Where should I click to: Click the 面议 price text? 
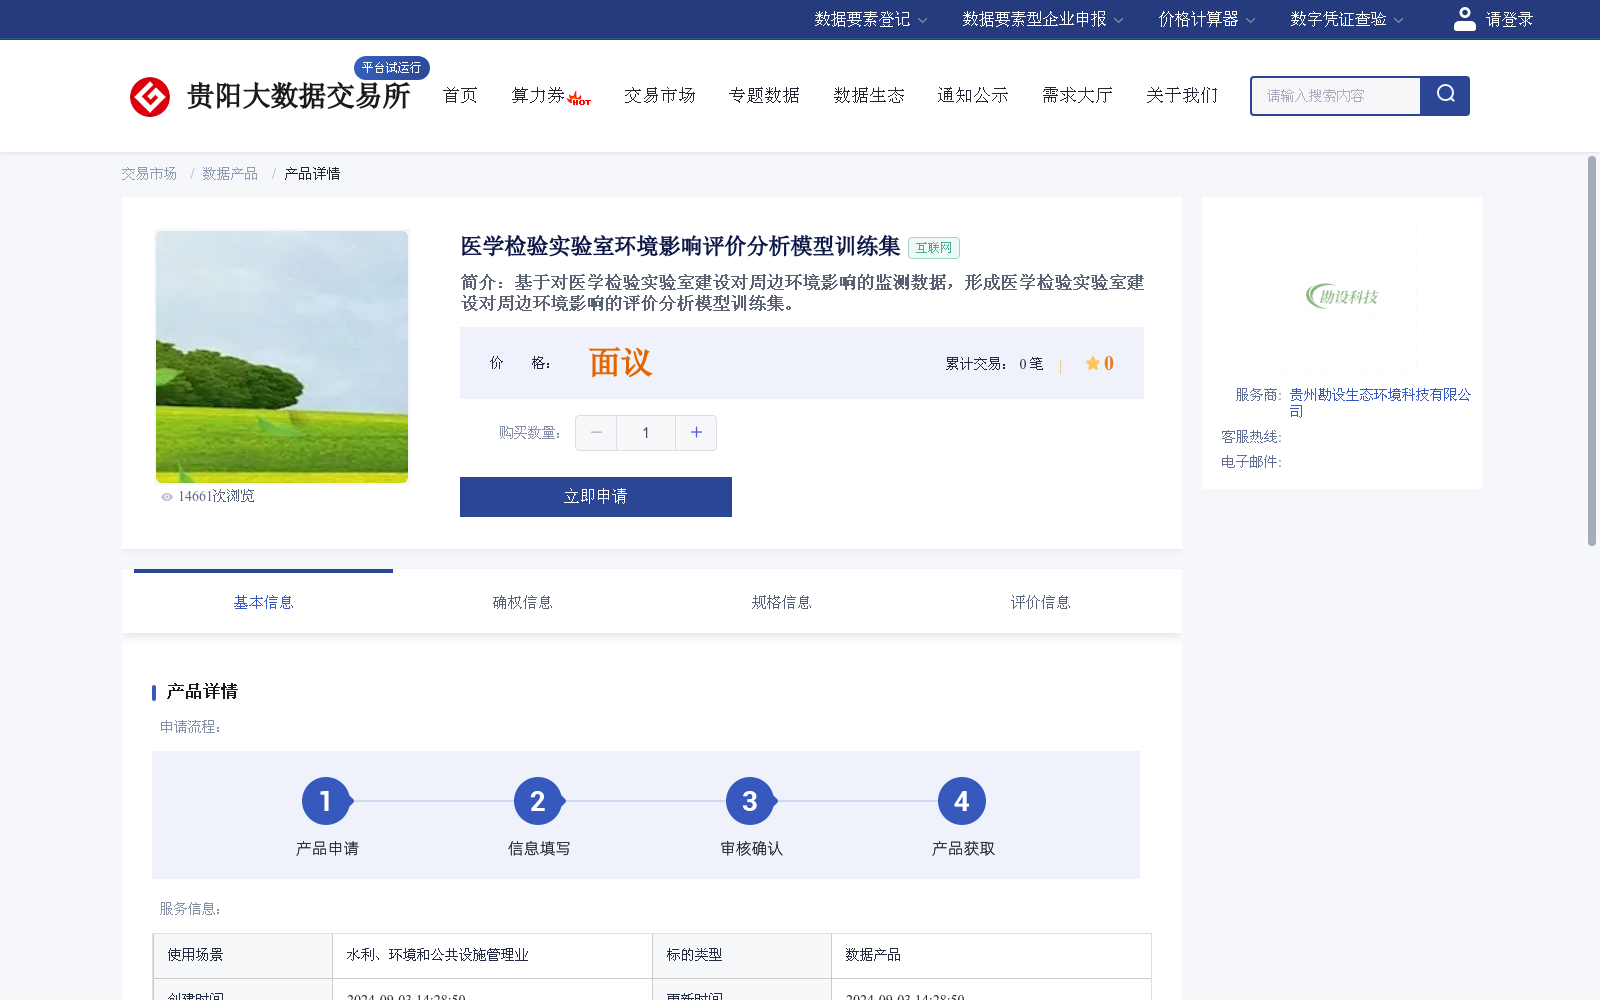click(620, 362)
